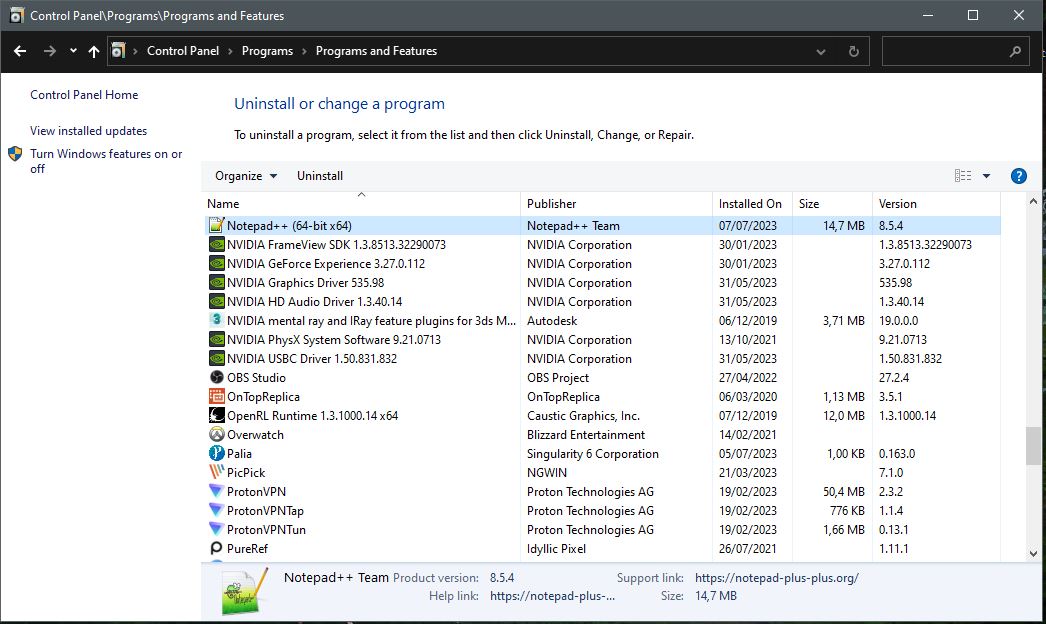Image resolution: width=1046 pixels, height=624 pixels.
Task: Click the NVIDIA HD Audio Driver icon
Action: 217,302
